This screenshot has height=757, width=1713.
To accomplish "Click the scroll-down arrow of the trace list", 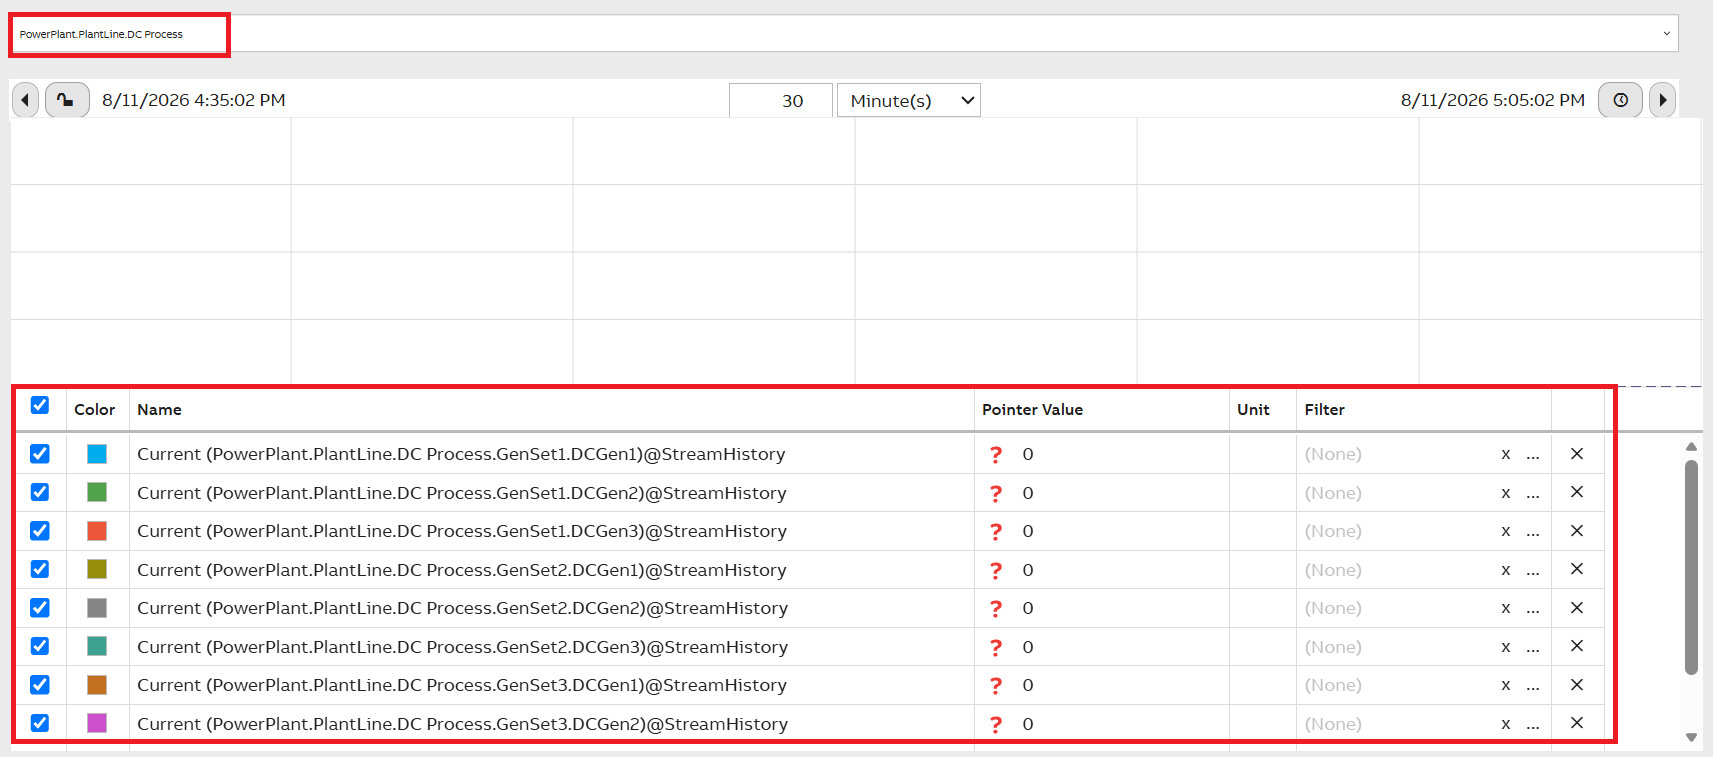I will 1691,737.
